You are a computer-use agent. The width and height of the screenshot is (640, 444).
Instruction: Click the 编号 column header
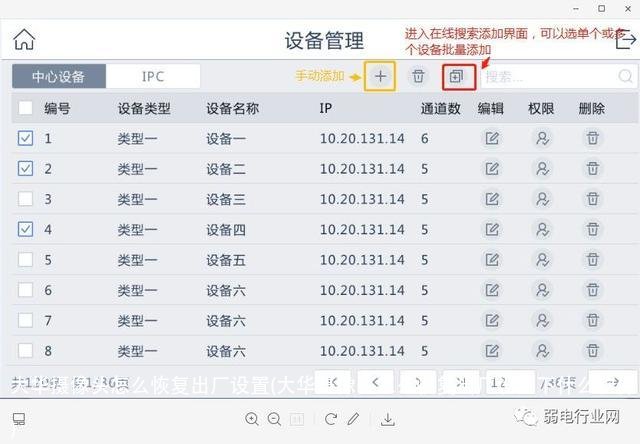(x=58, y=109)
